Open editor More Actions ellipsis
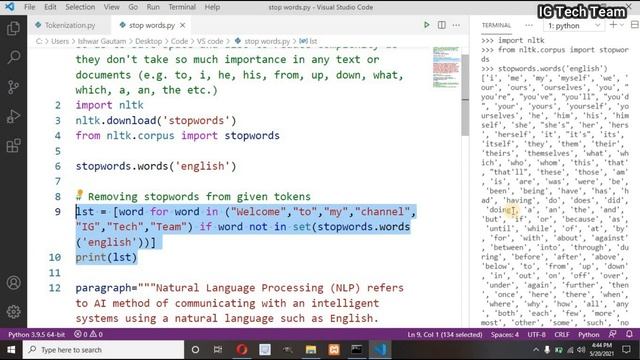Image resolution: width=640 pixels, height=360 pixels. click(456, 25)
